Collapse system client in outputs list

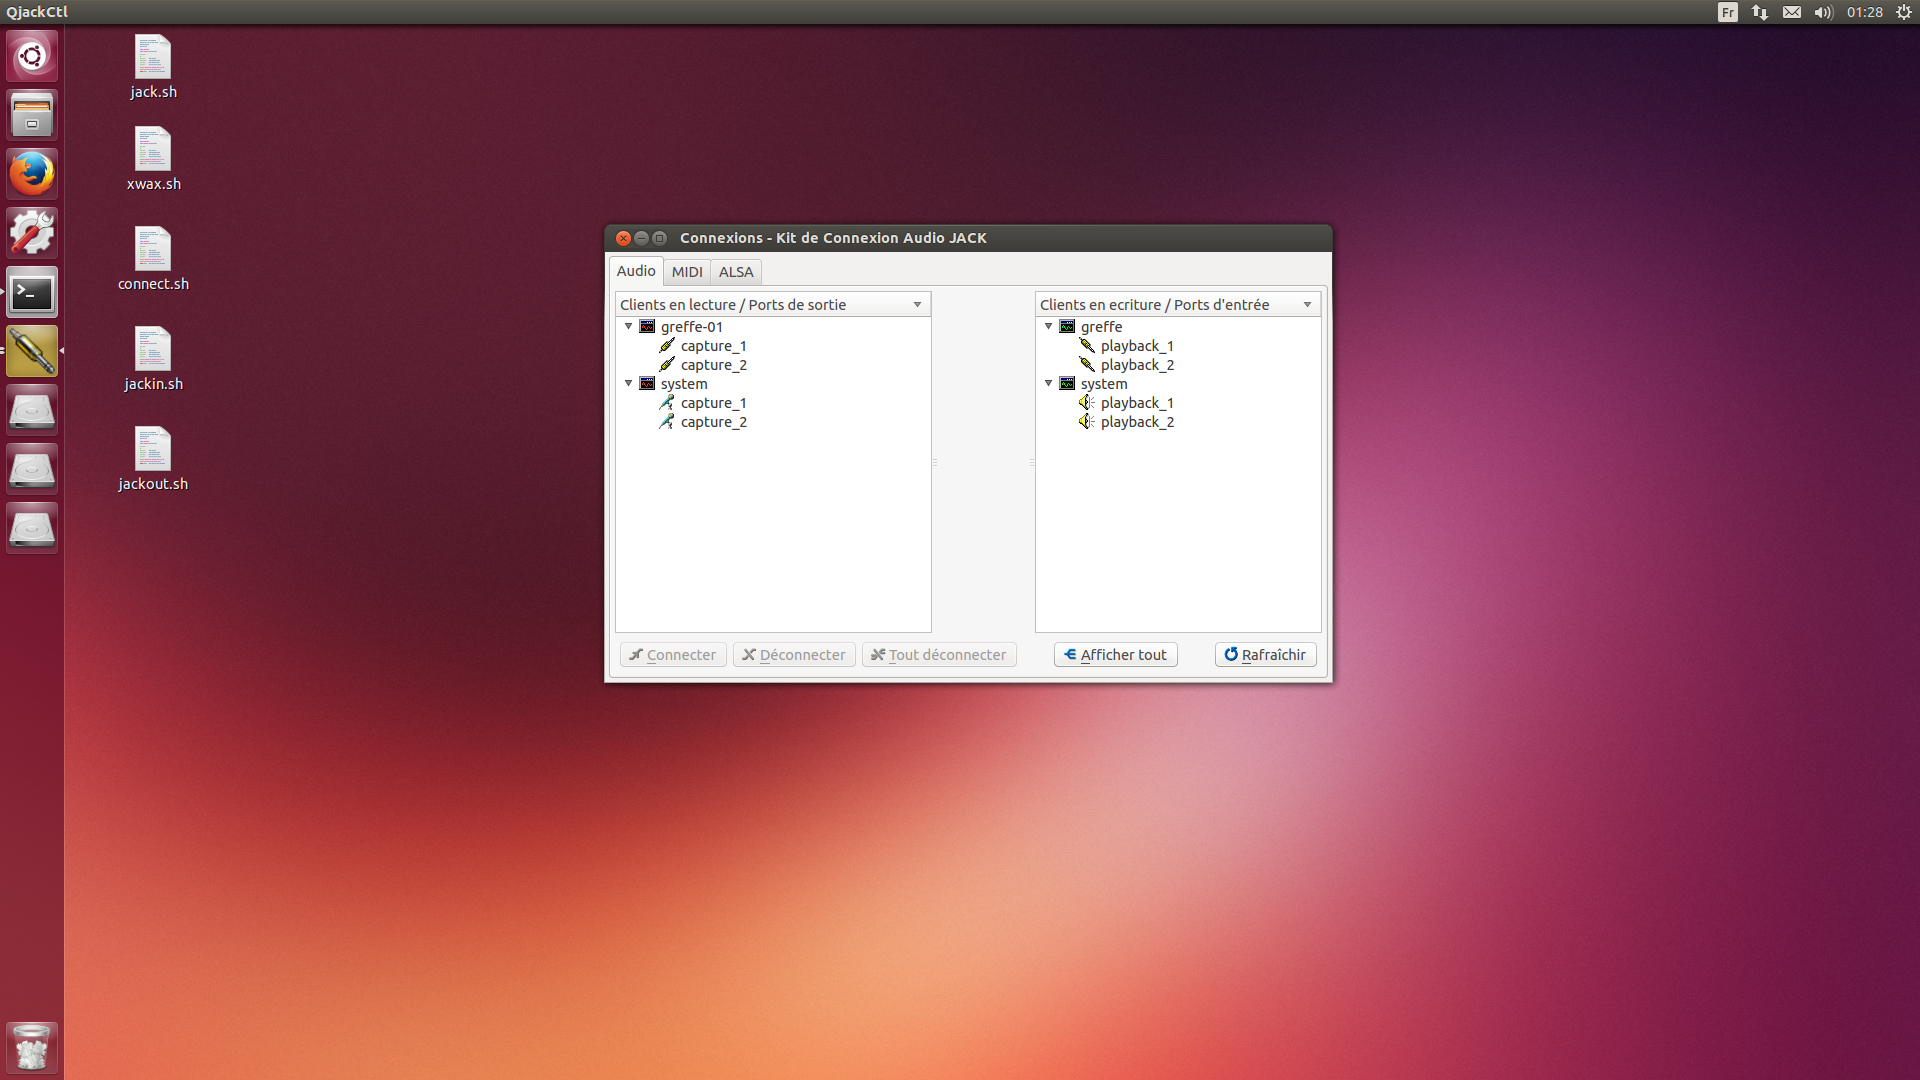click(x=629, y=383)
